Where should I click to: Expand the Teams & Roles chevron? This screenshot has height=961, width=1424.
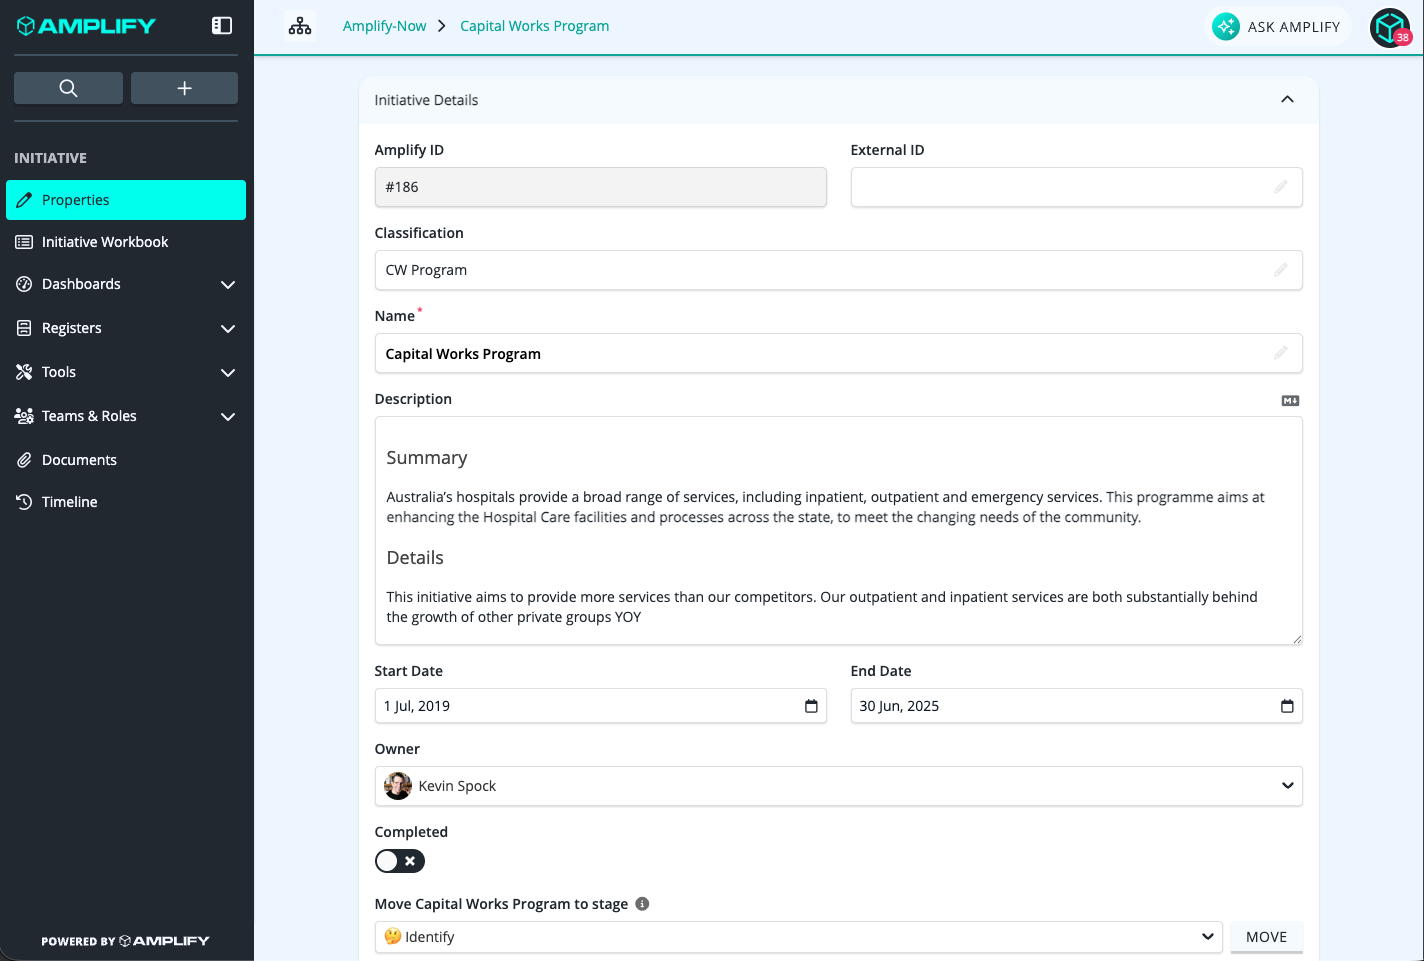228,417
